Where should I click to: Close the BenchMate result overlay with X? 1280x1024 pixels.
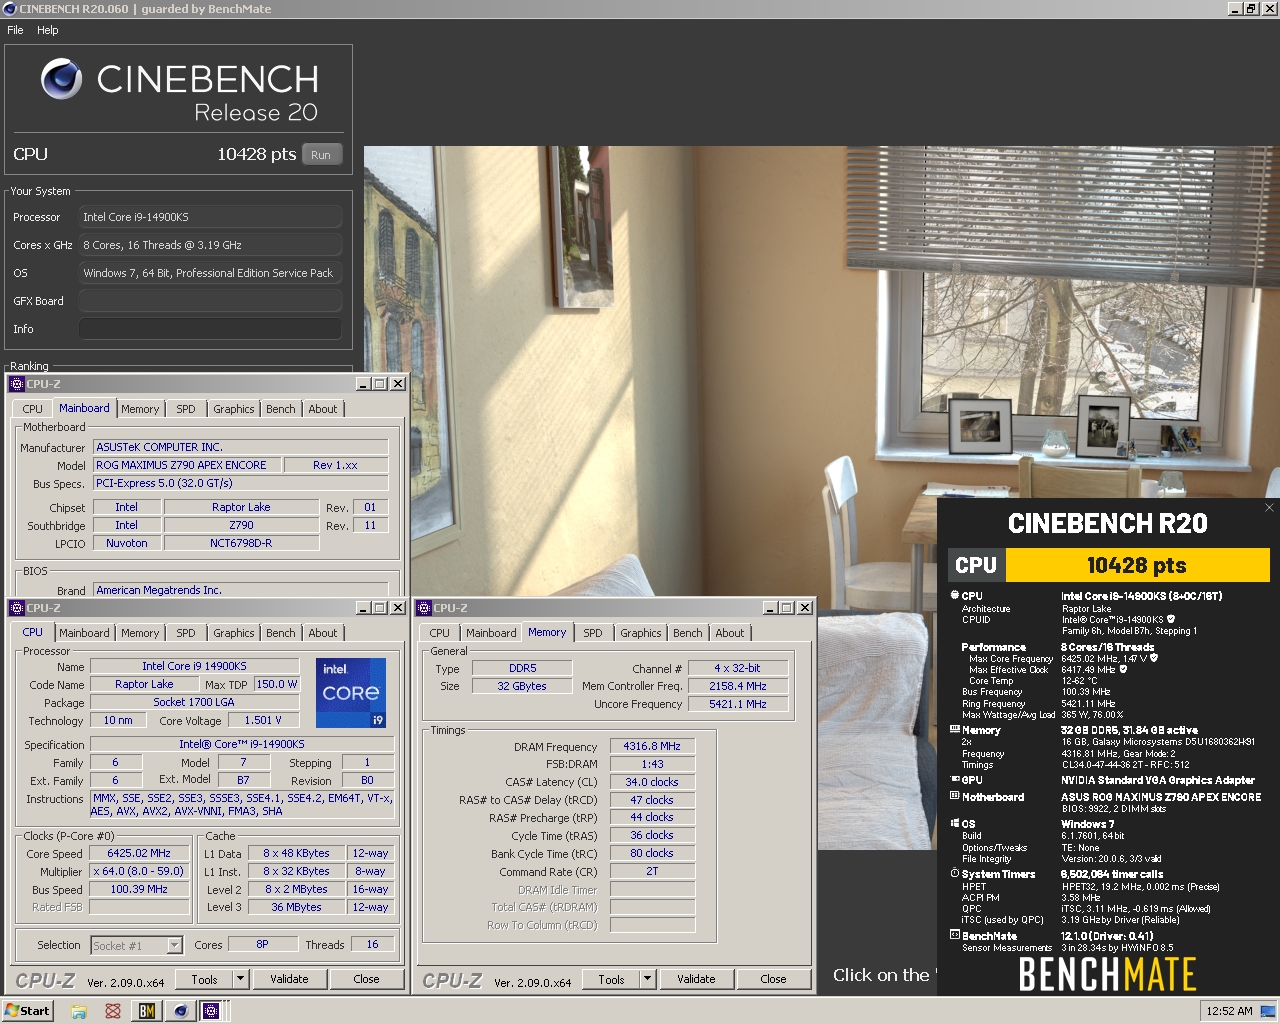click(x=1269, y=508)
